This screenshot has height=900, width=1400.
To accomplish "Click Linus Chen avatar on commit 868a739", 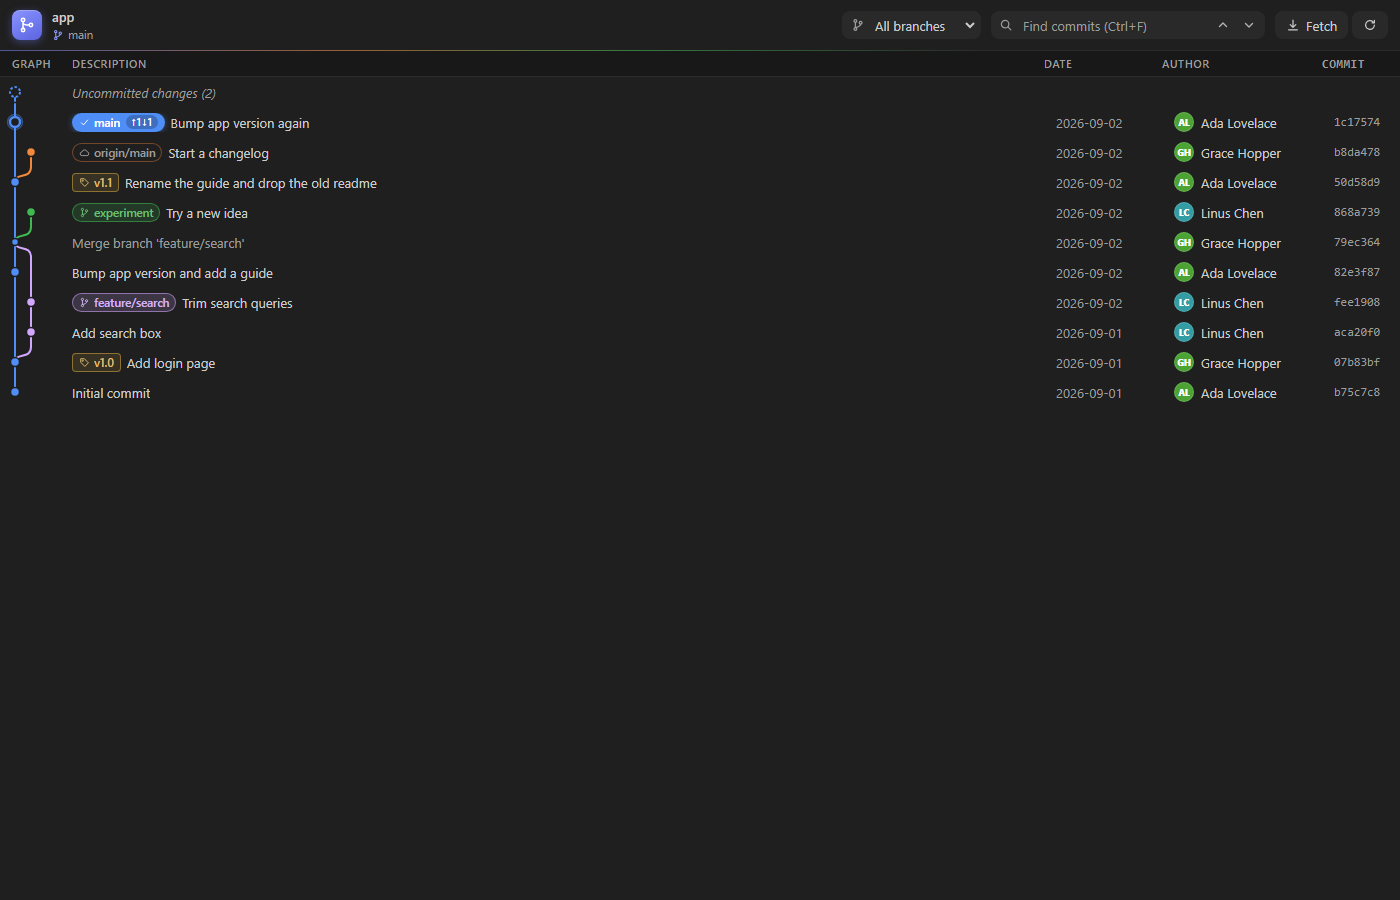I will coord(1184,213).
